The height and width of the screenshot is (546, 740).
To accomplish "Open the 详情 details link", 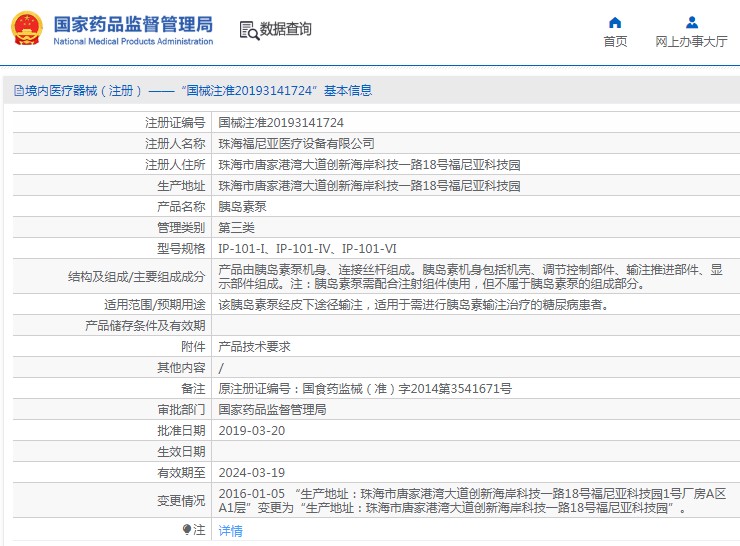I will [230, 531].
